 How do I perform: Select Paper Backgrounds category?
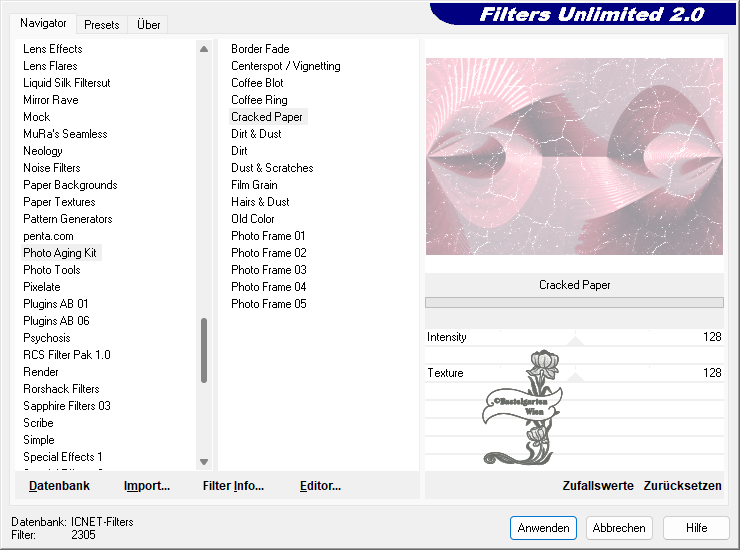tap(70, 185)
